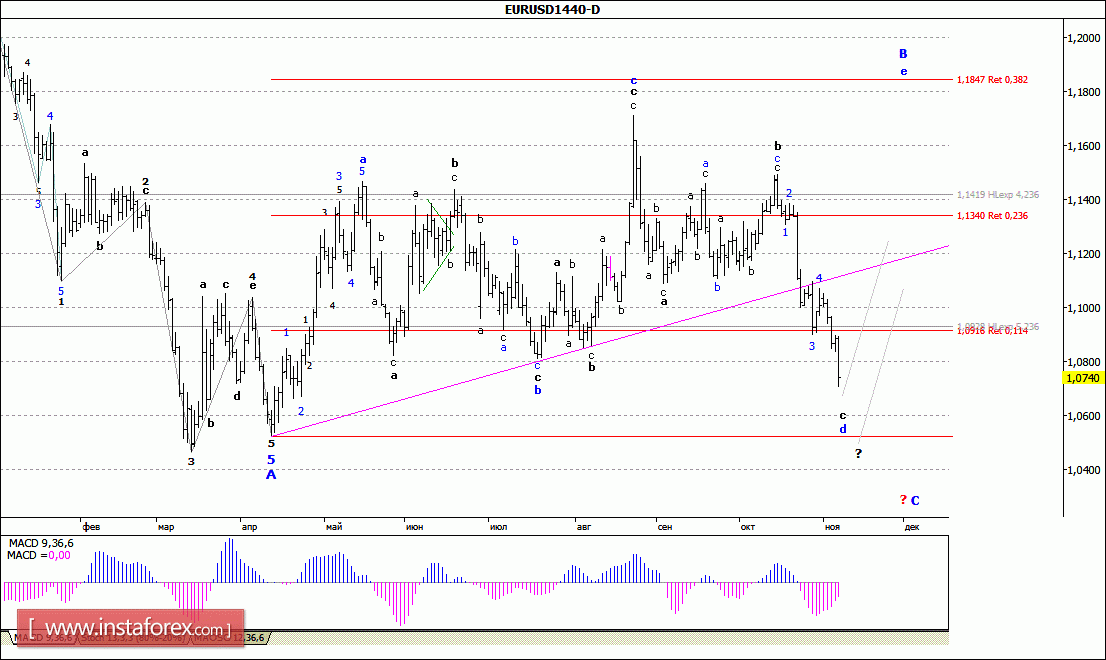1106x660 pixels.
Task: Select the 1,1847 Ret 0,382 level label
Action: point(992,79)
